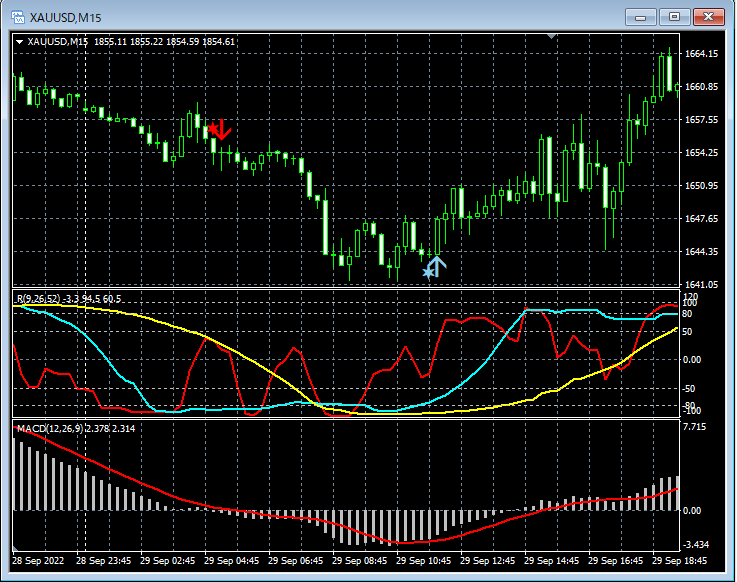Click the scroll corner triangle at bottom-left of chart
The image size is (737, 582).
tap(16, 548)
